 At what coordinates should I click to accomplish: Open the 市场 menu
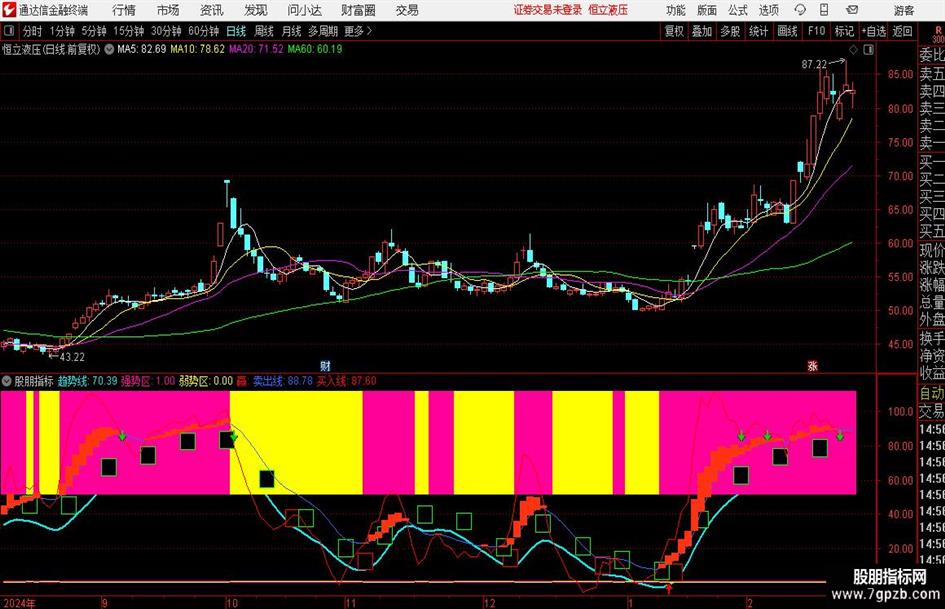[x=168, y=10]
